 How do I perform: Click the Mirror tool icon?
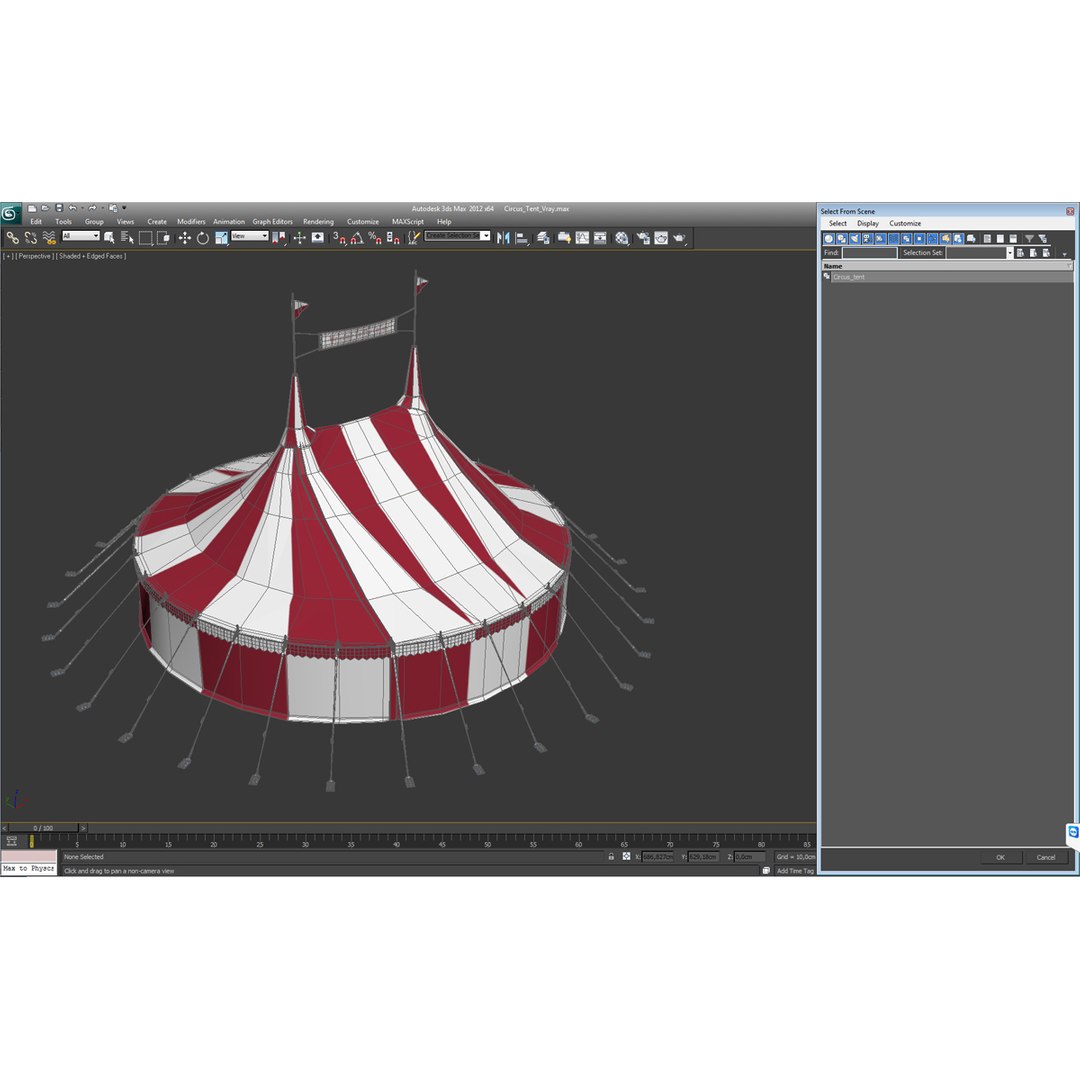[x=503, y=238]
